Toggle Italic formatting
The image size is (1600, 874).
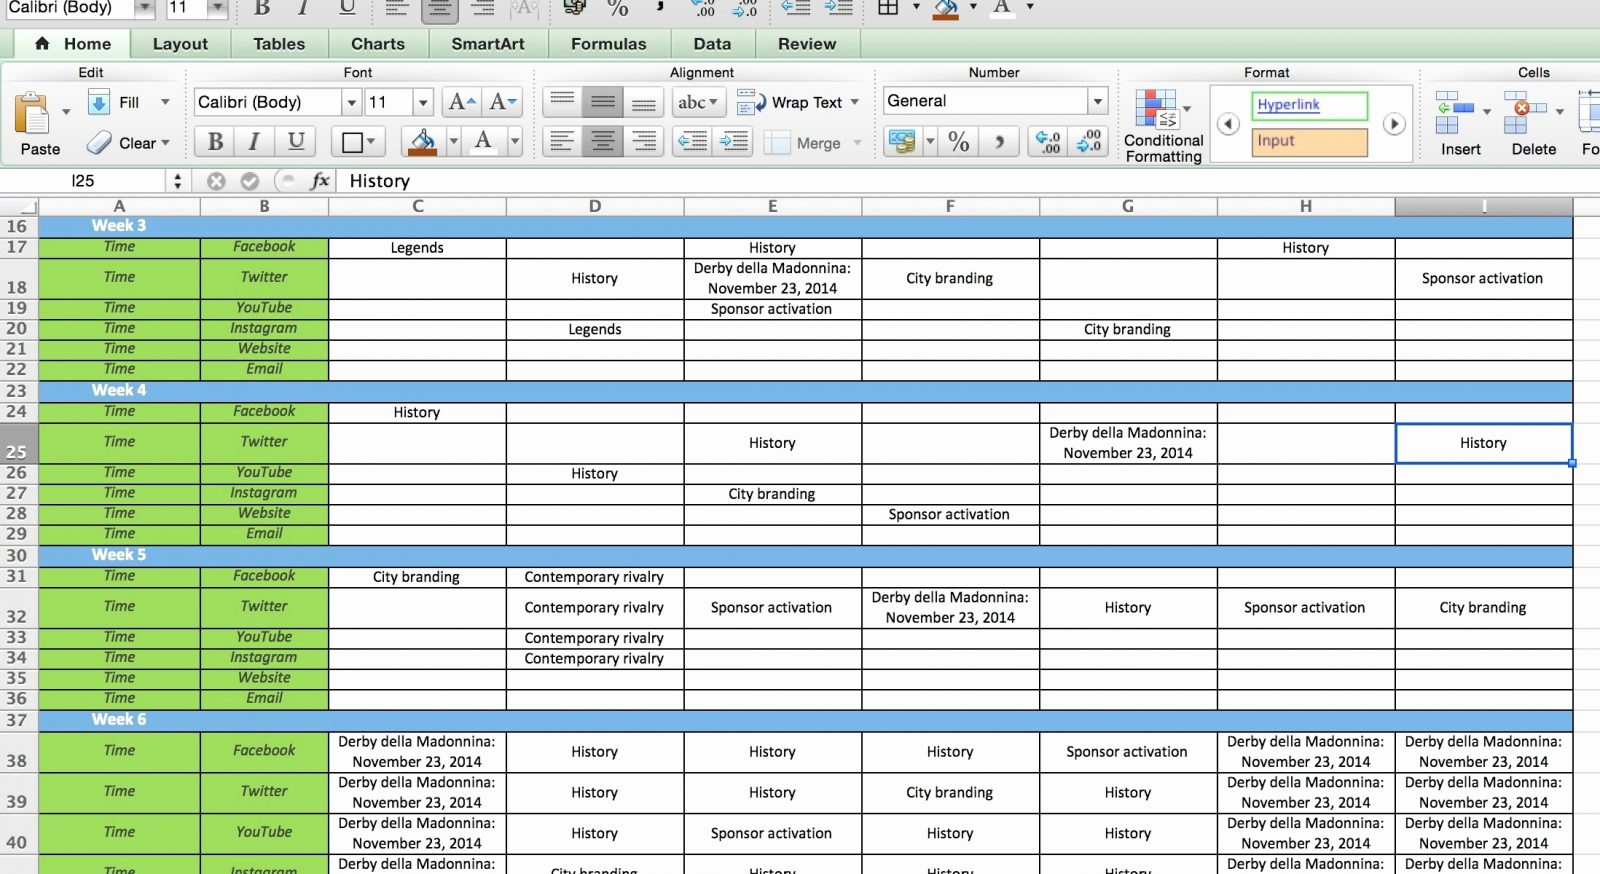[x=254, y=142]
